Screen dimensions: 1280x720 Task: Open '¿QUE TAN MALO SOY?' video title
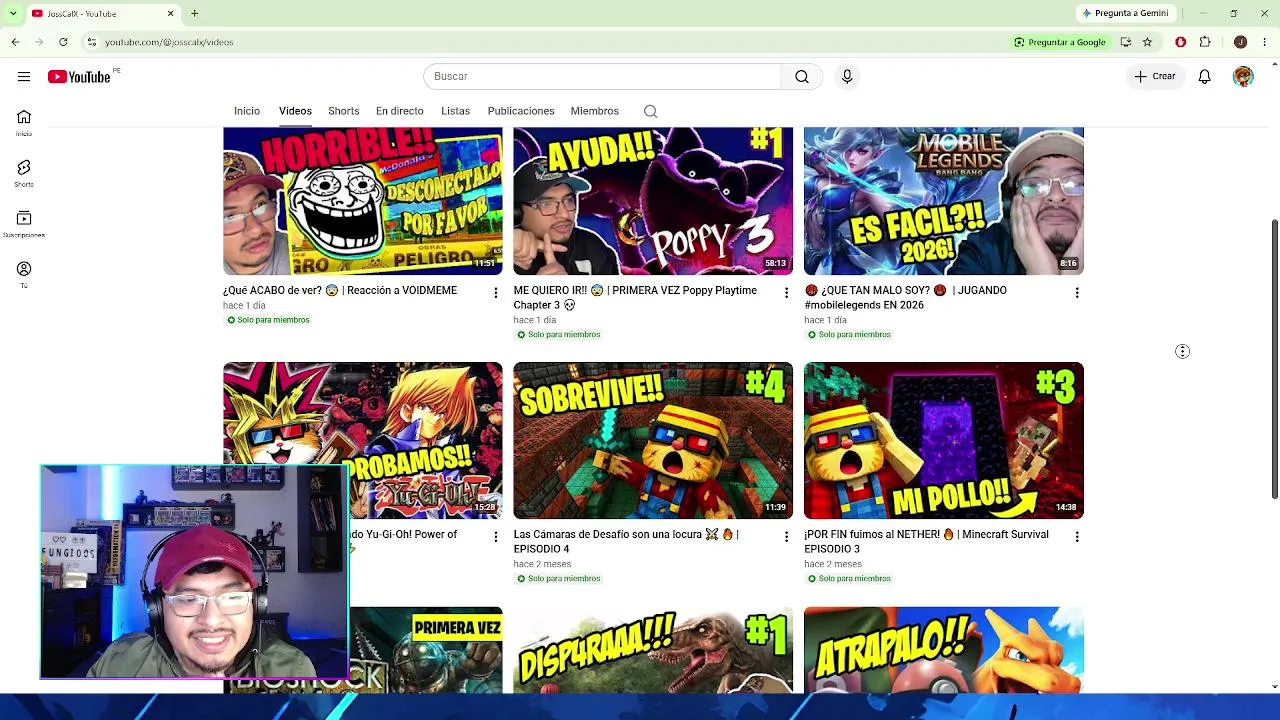click(x=906, y=298)
